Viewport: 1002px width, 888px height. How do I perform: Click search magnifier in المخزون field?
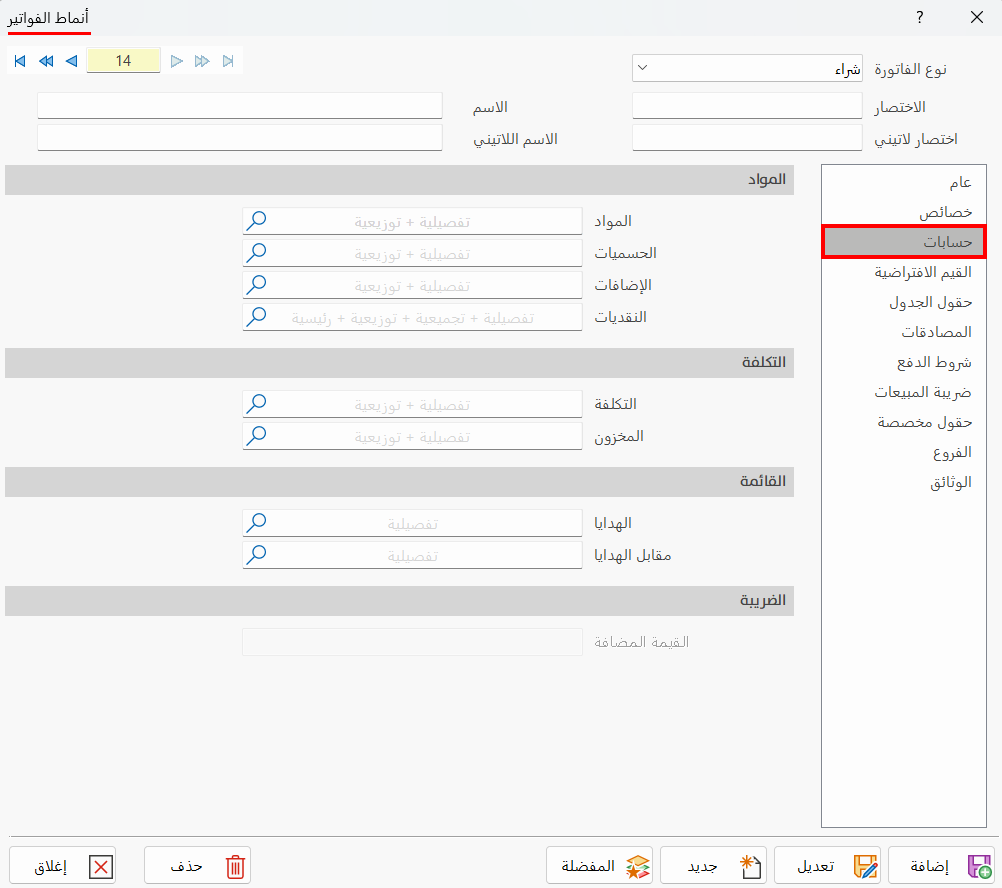tap(256, 436)
